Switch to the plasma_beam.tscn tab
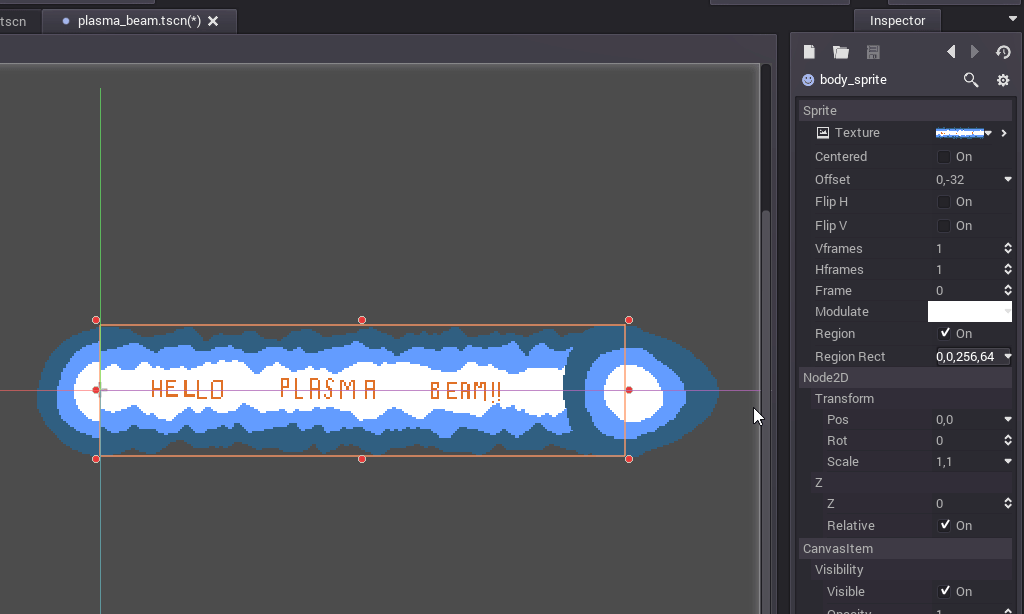 coord(139,21)
